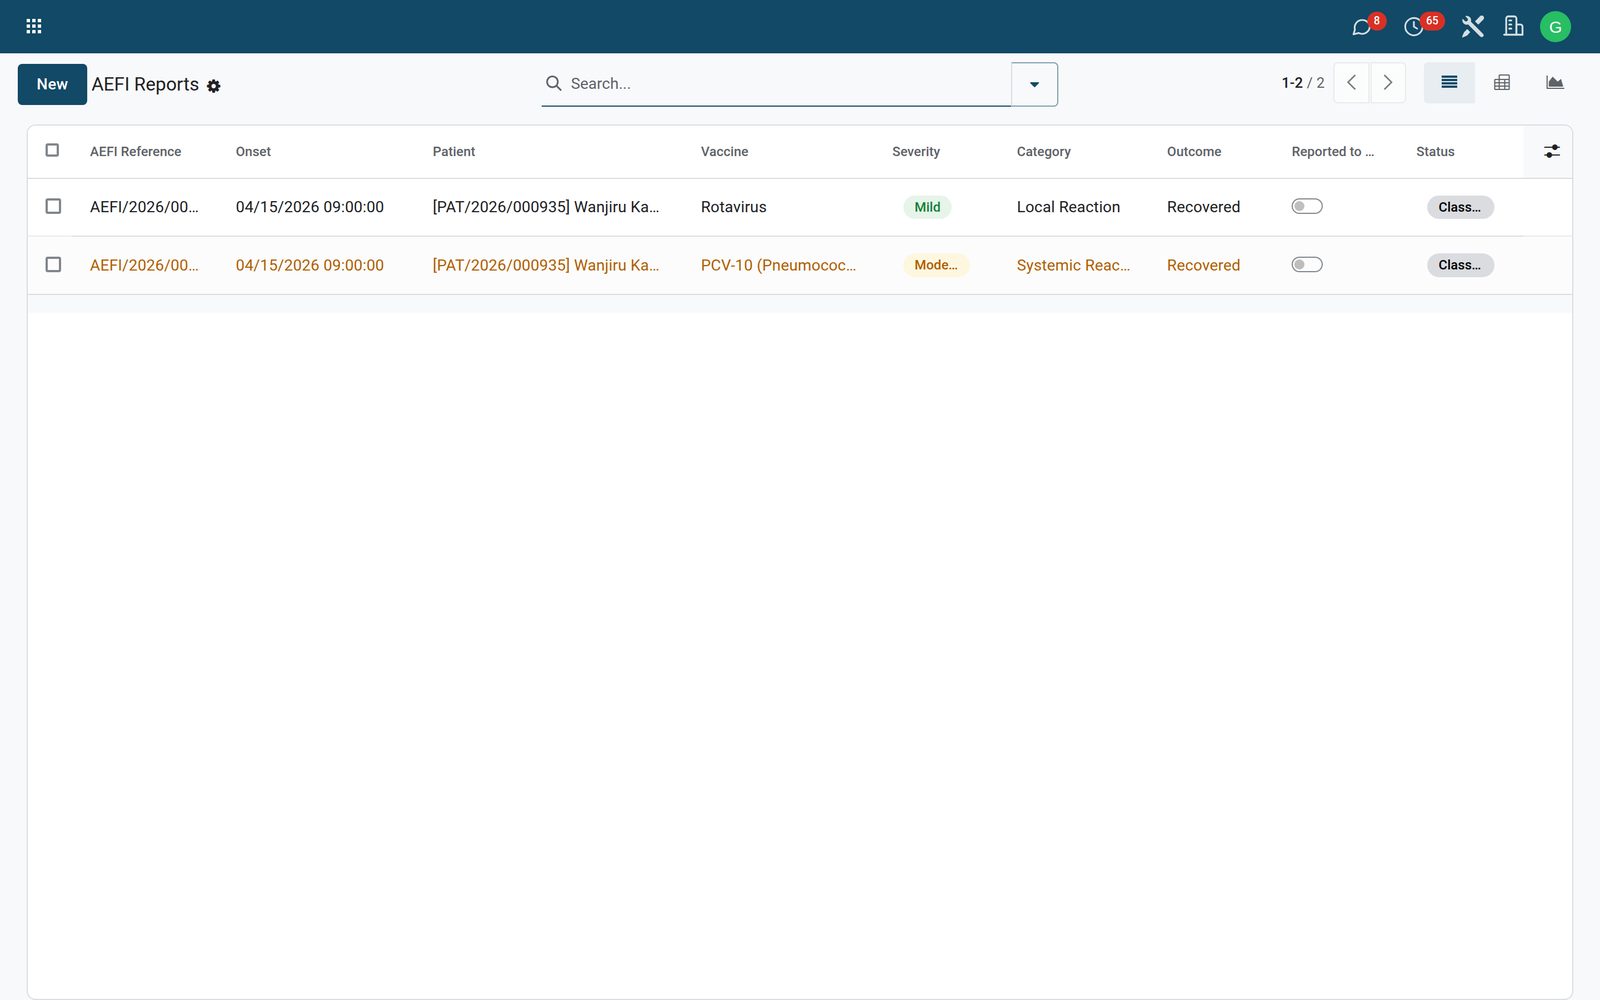Screen dimensions: 1600x1000
Task: Open the developer tools wrench icon
Action: click(x=1472, y=26)
